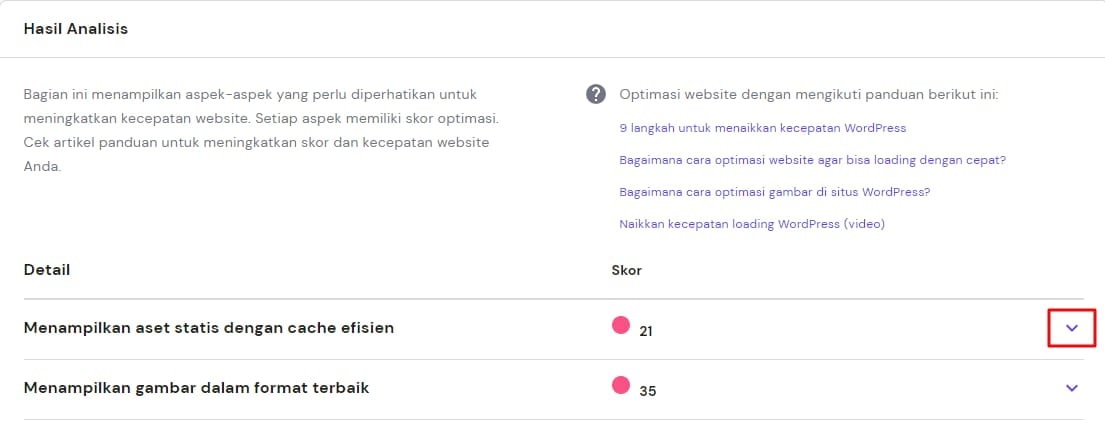This screenshot has width=1105, height=422.
Task: Open the '9 langkah untuk menaikkan kecepatan WordPress' link
Action: click(x=762, y=128)
